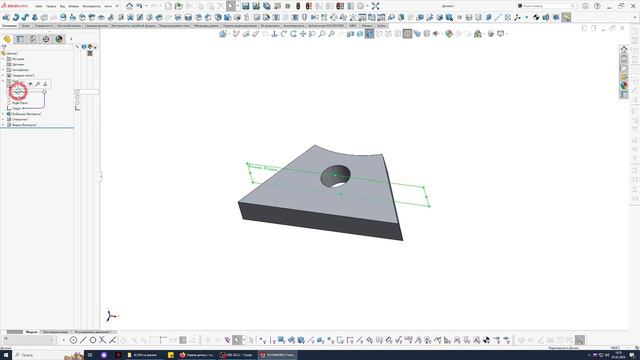Select Right Plane in the feature tree
The image size is (640, 360).
[20, 103]
